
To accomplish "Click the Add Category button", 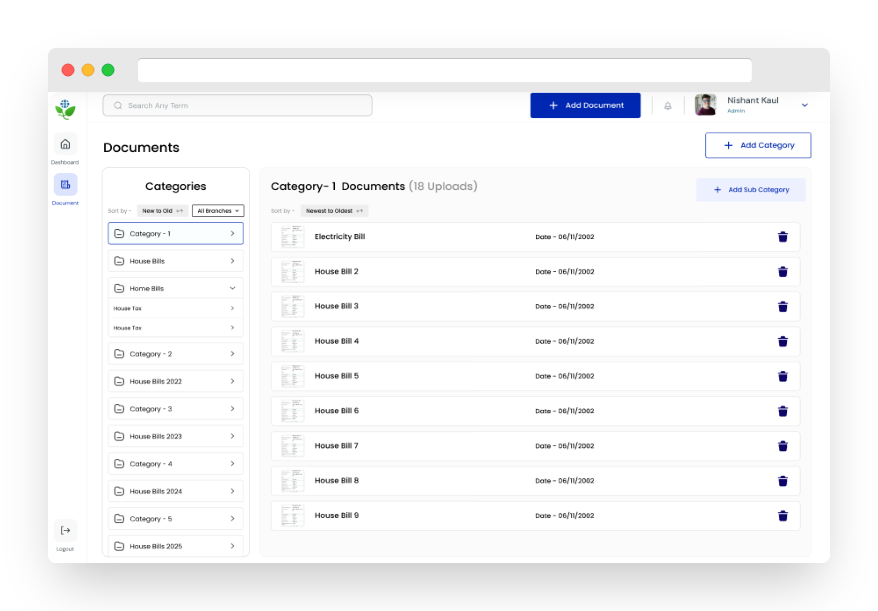I will pyautogui.click(x=758, y=145).
